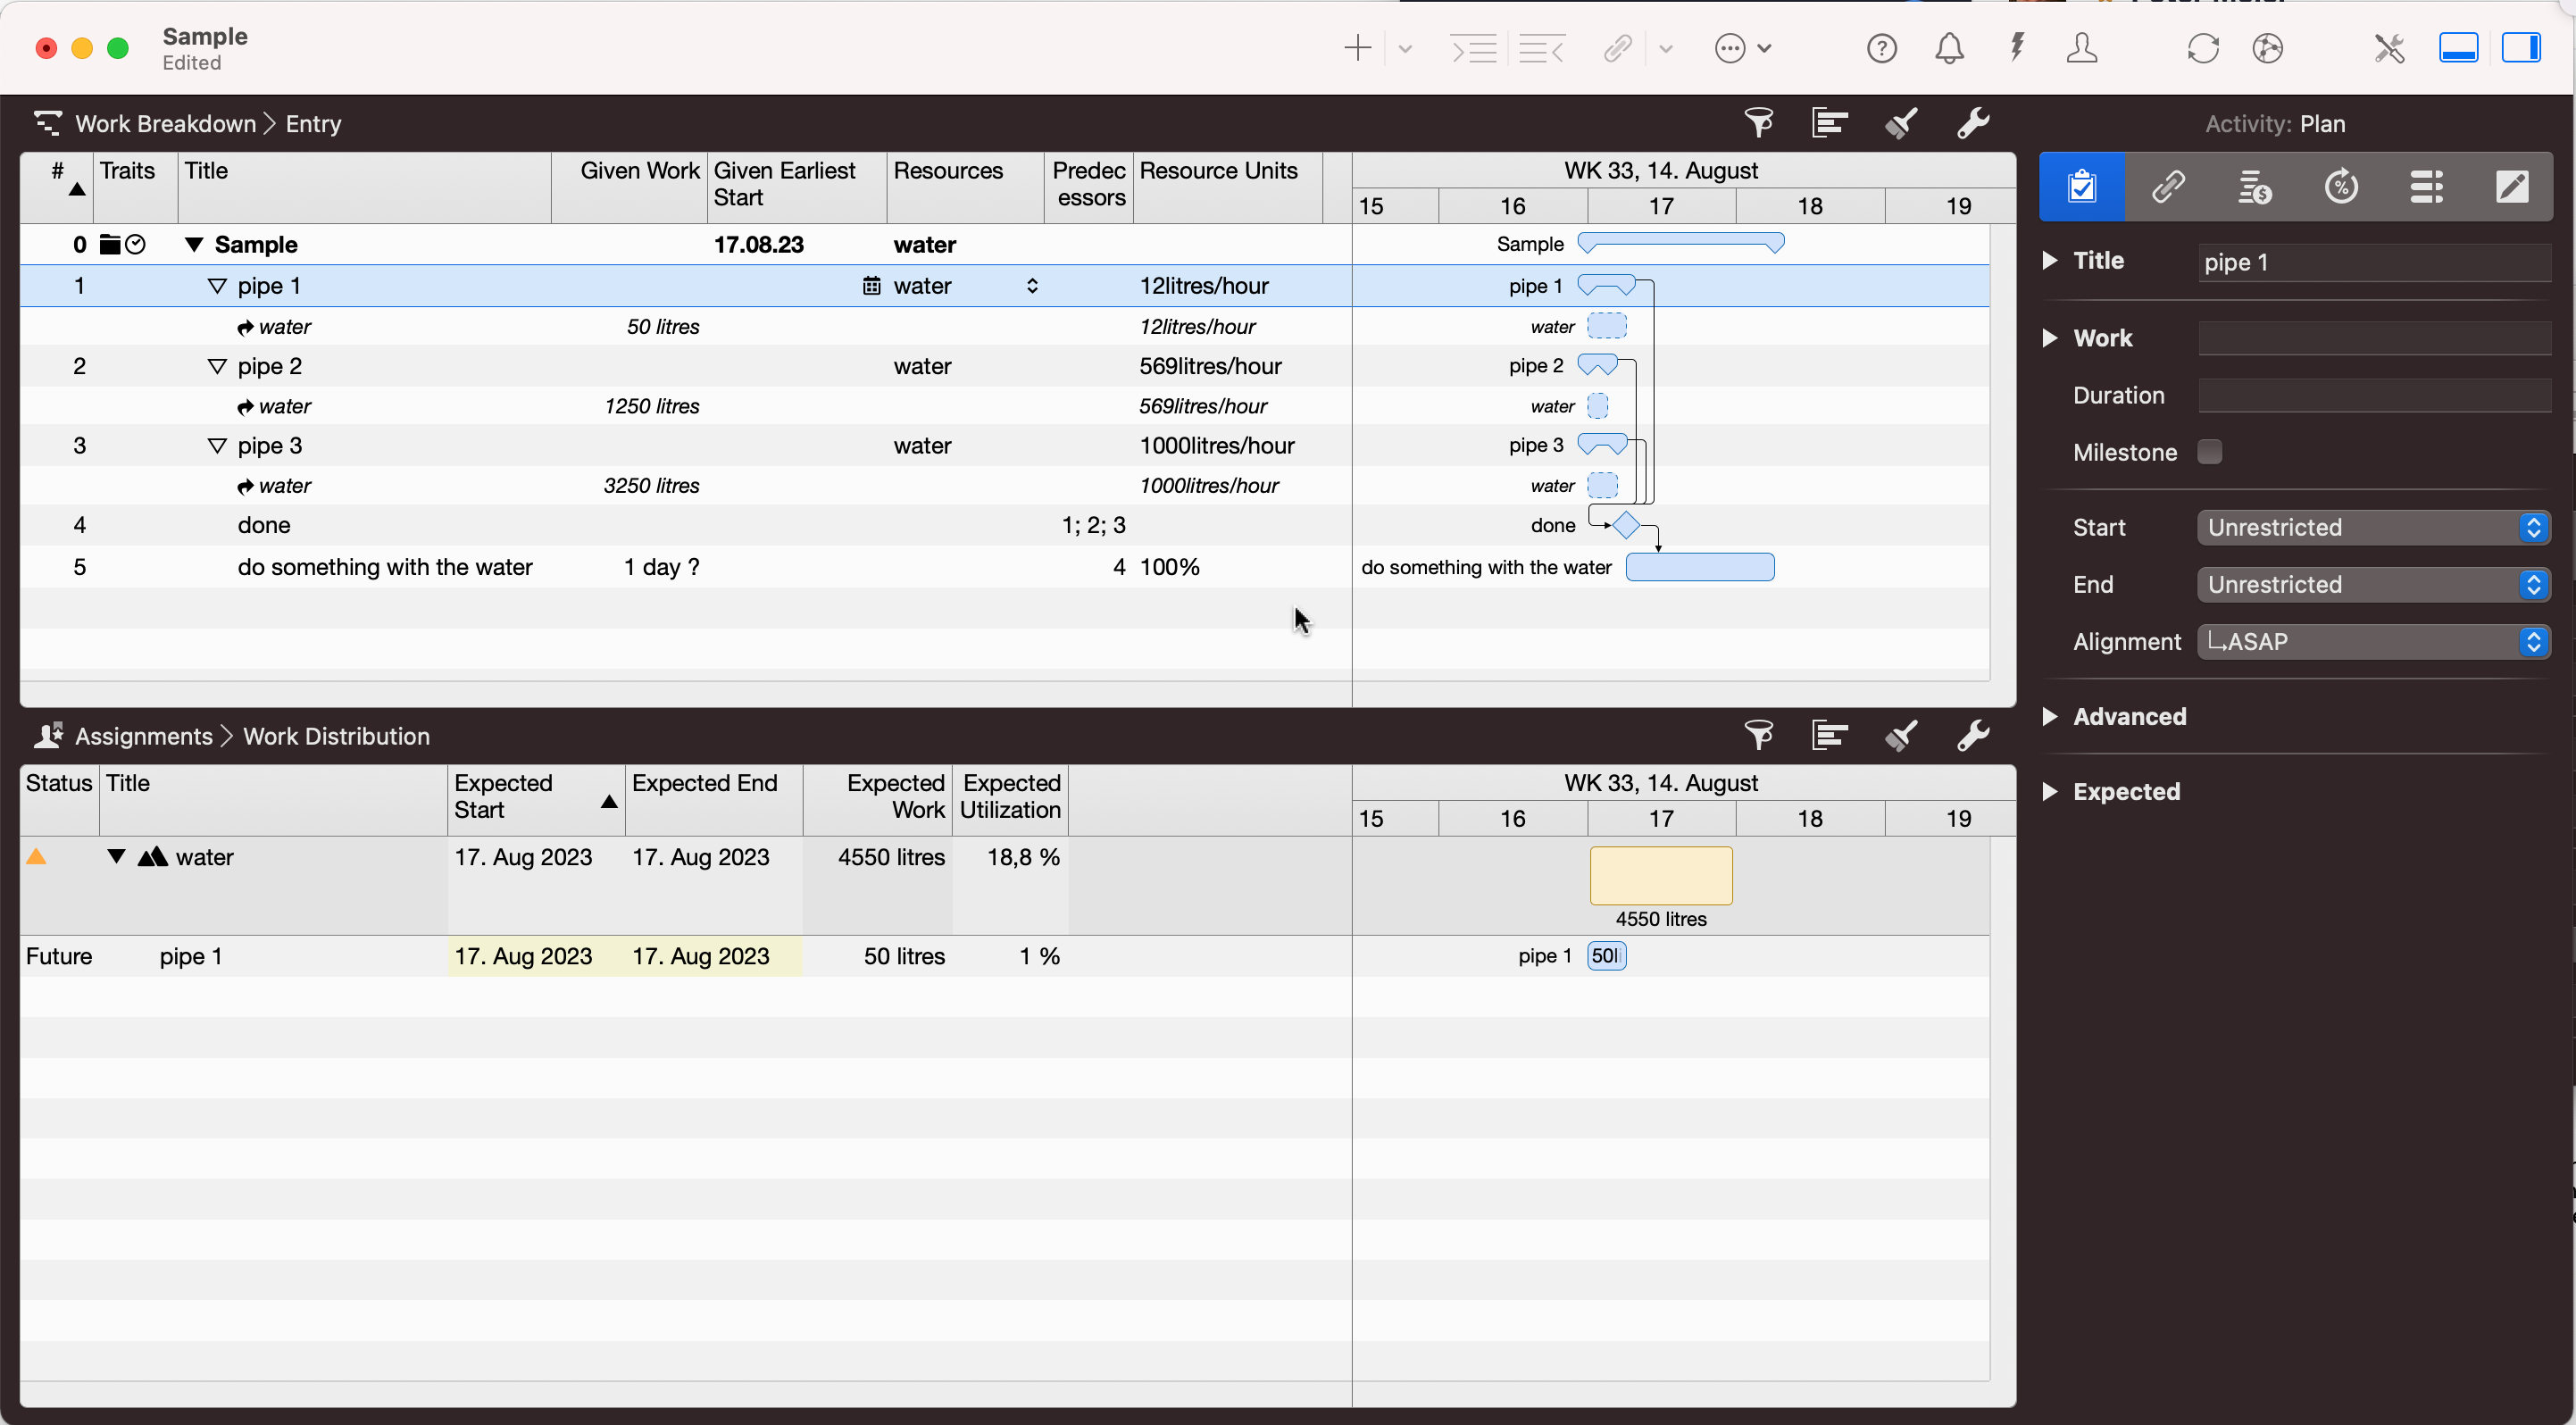The image size is (2576, 1425).
Task: Open the resources stepper in pipe 1 row
Action: coord(1032,286)
